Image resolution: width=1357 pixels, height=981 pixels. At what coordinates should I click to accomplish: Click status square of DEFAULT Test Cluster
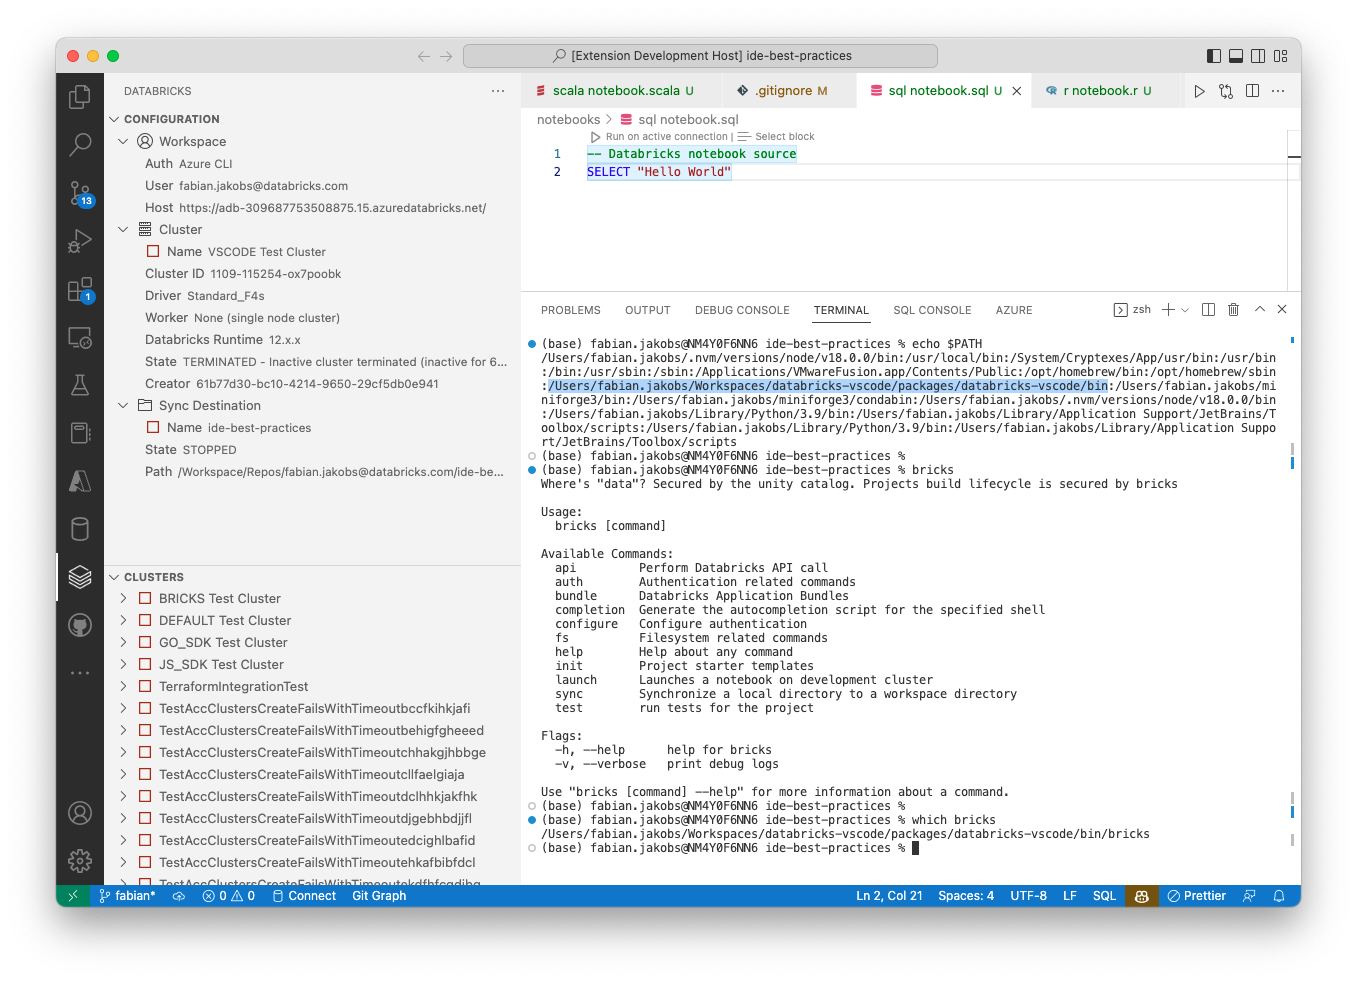pos(145,620)
